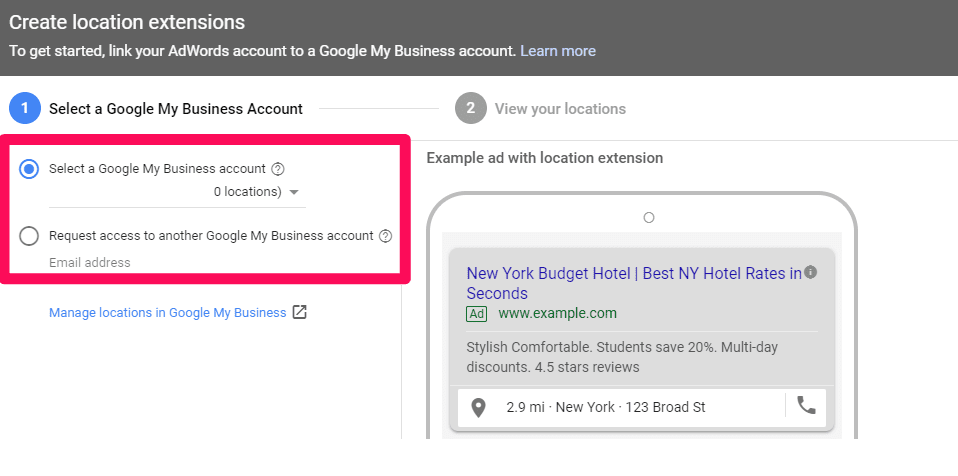Image resolution: width=958 pixels, height=476 pixels.
Task: Click 'Select a Google My Business Account' step label
Action: click(176, 109)
